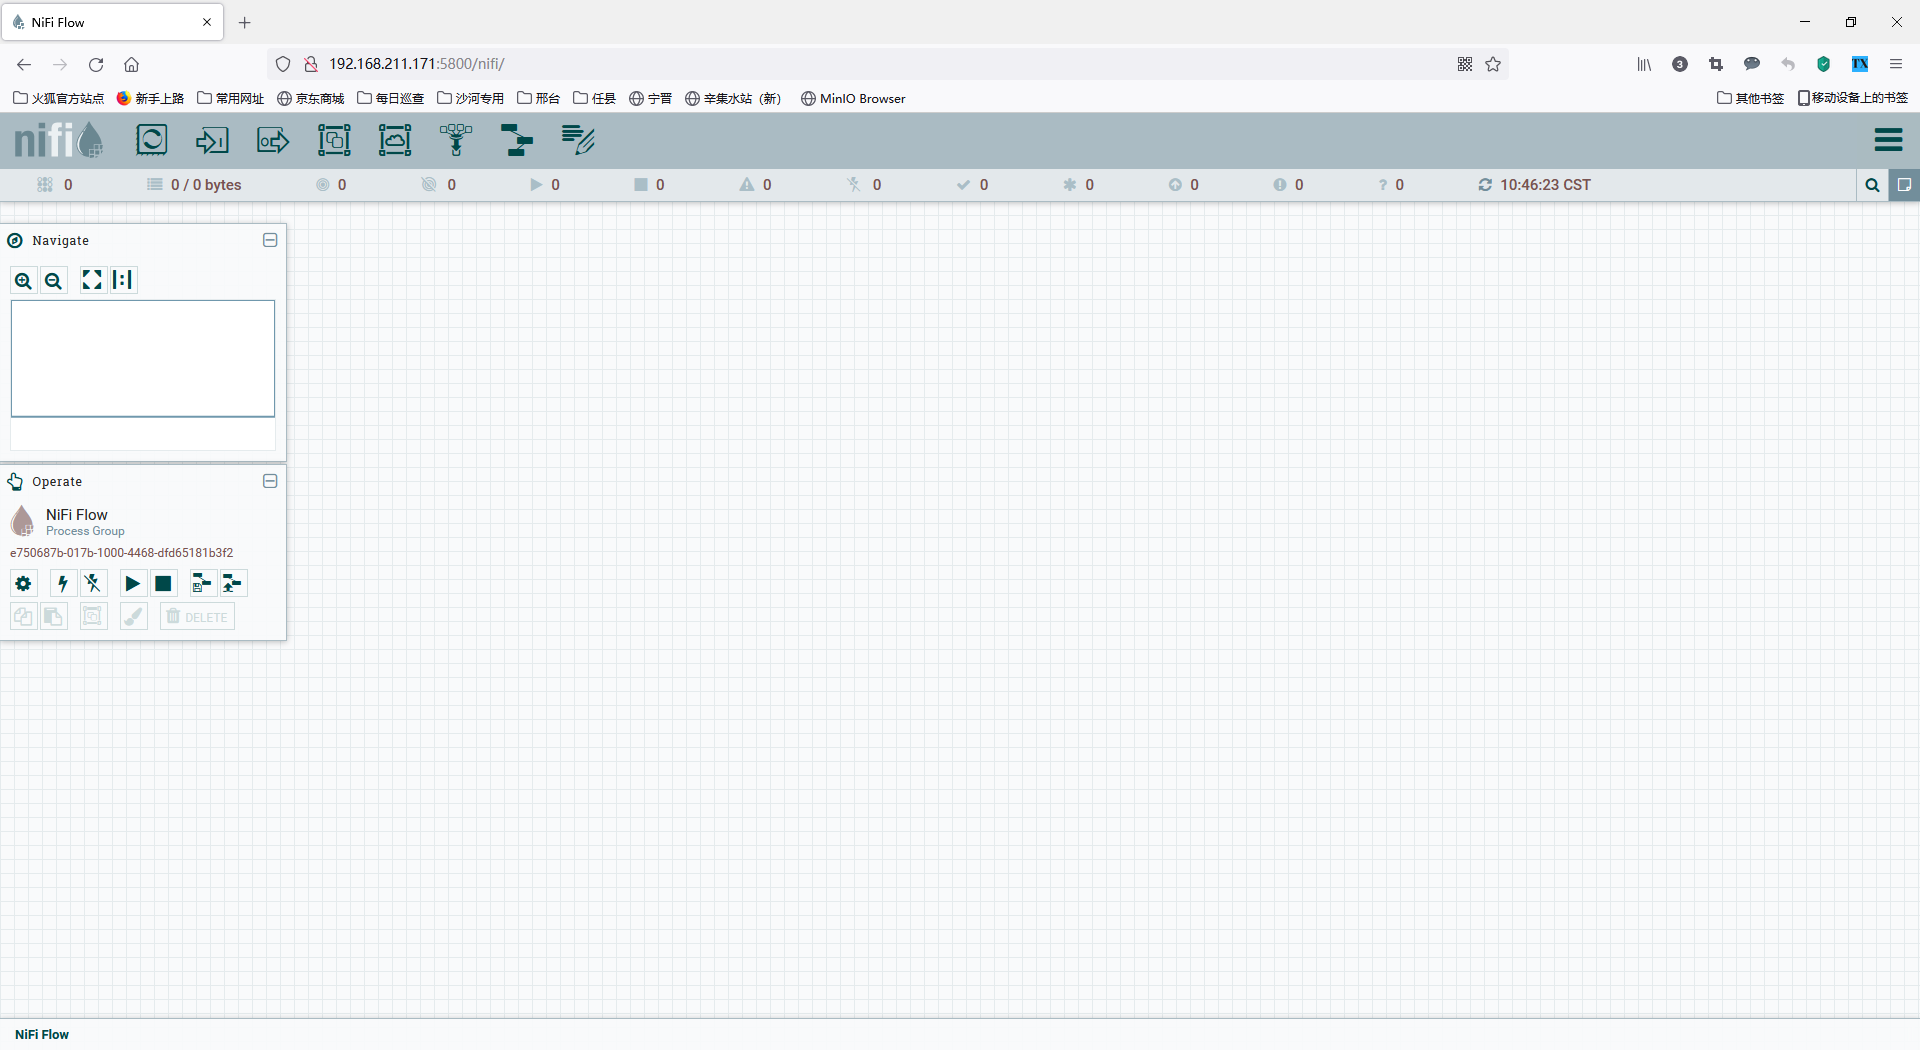Screen dimensions: 1920x1050
Task: Select the Processor component icon
Action: coord(152,140)
